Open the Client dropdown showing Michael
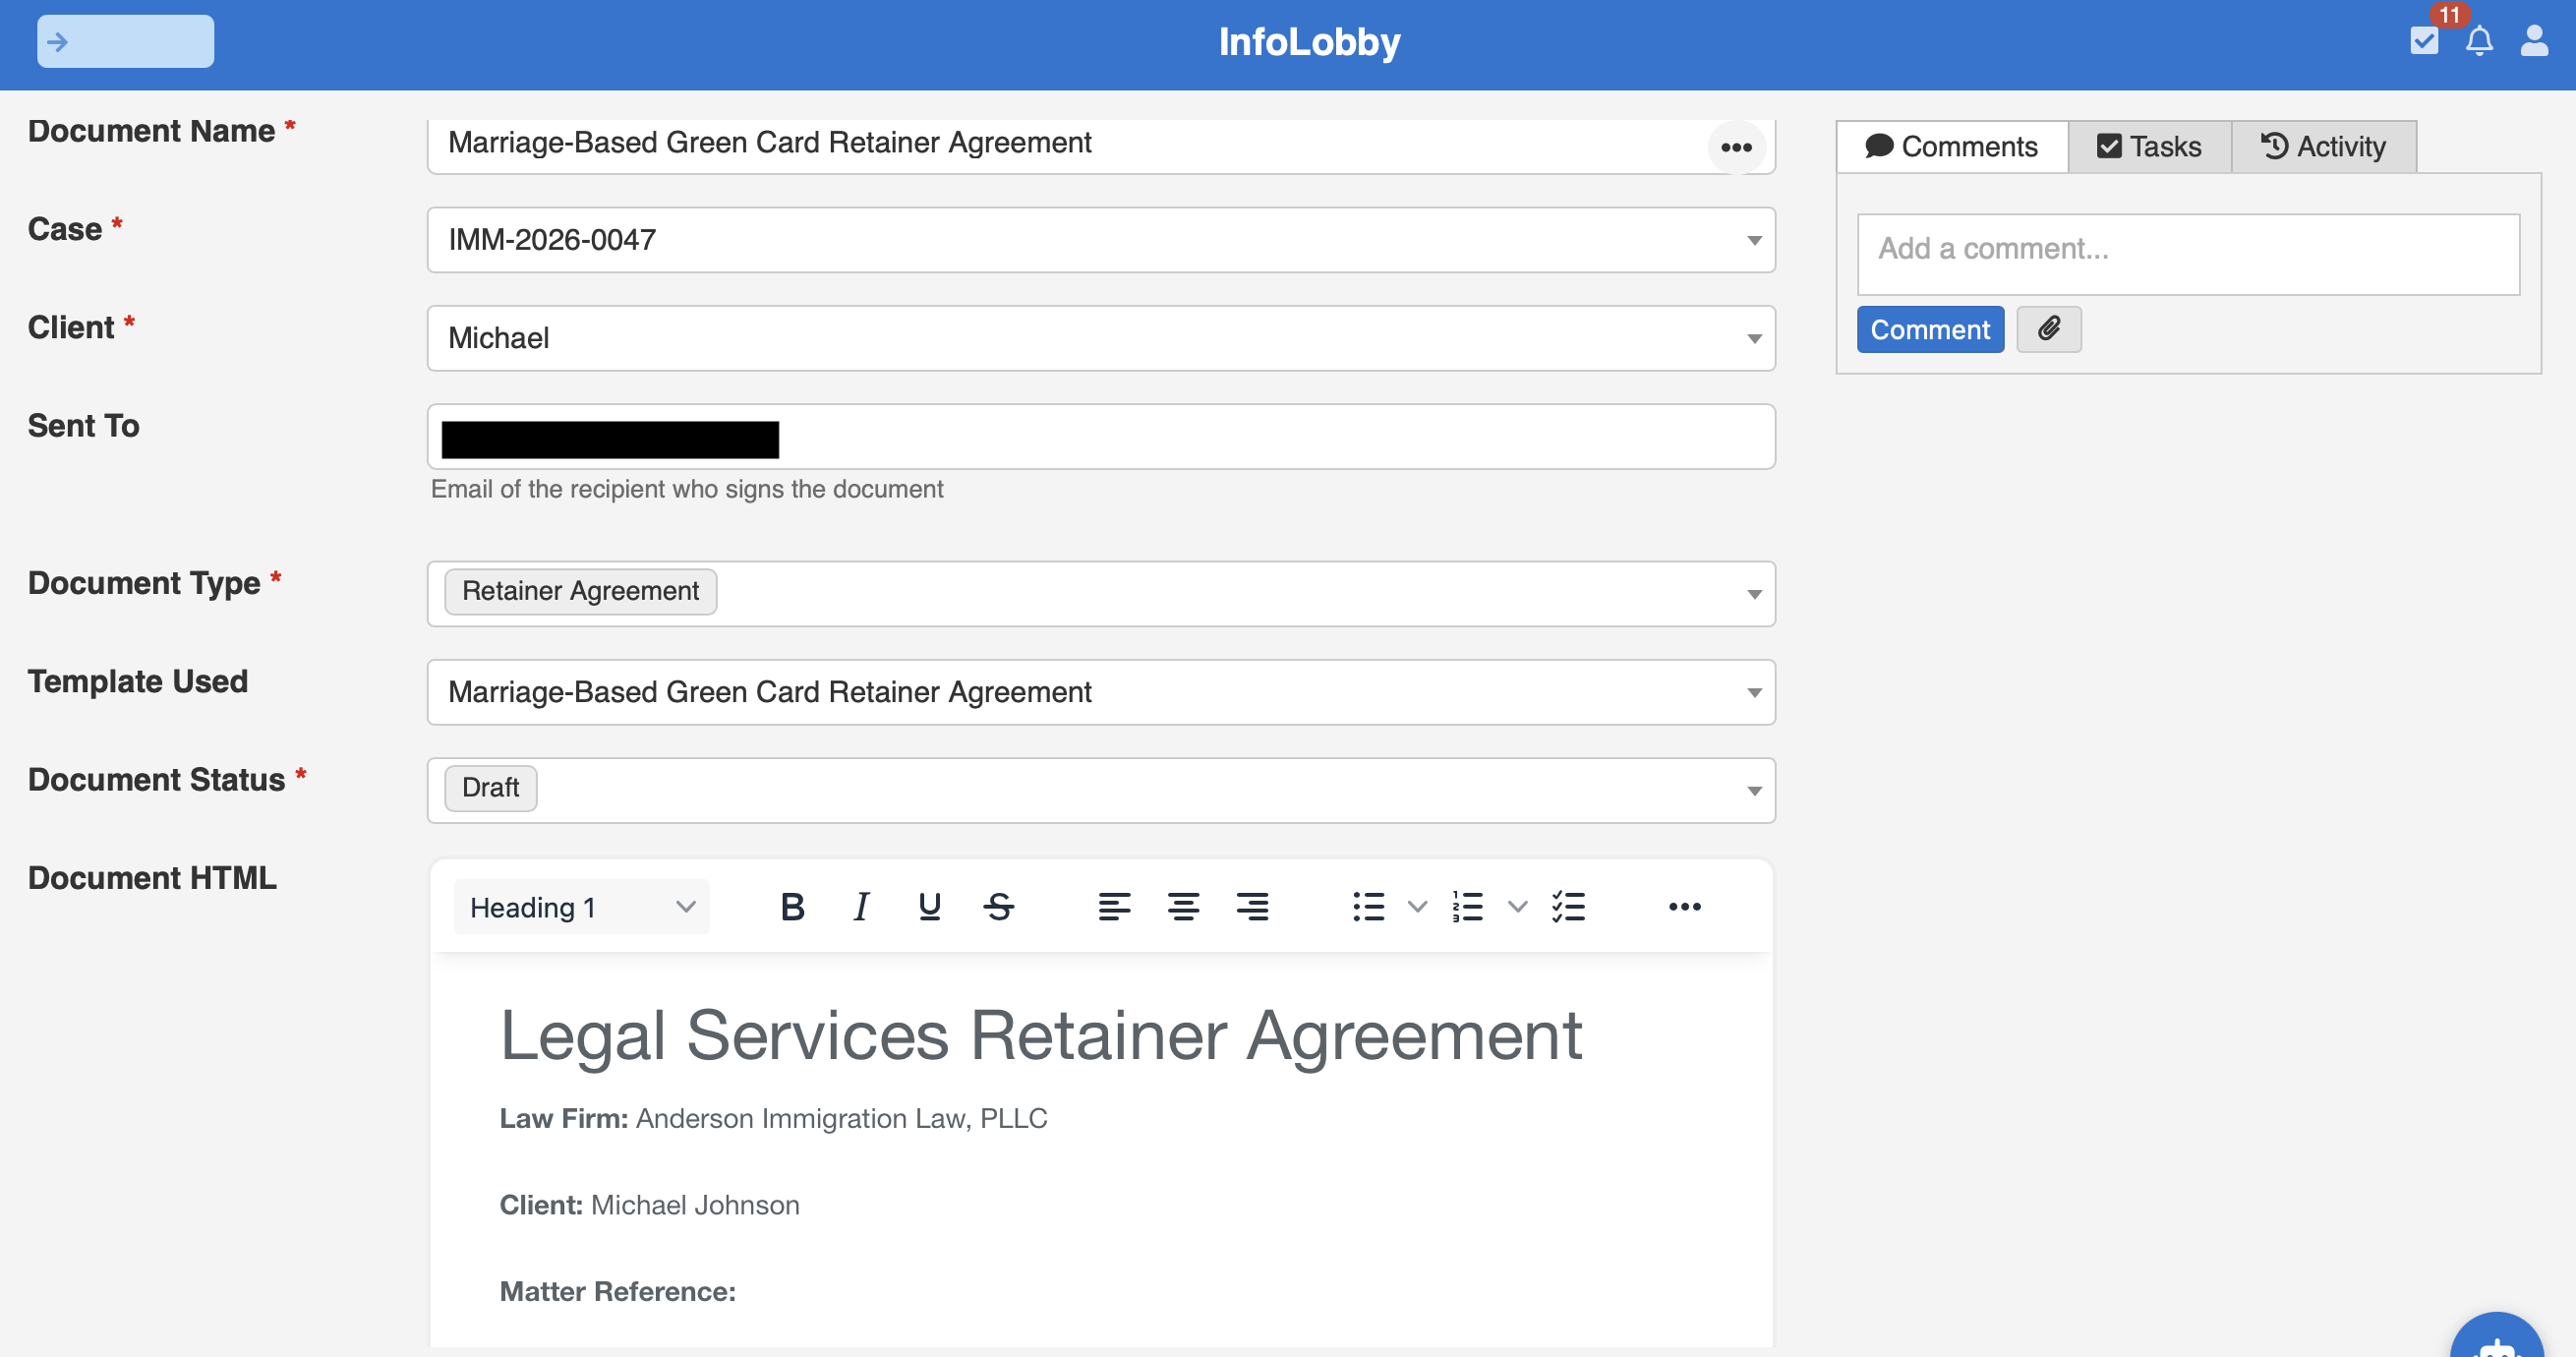2576x1357 pixels. (1101, 338)
